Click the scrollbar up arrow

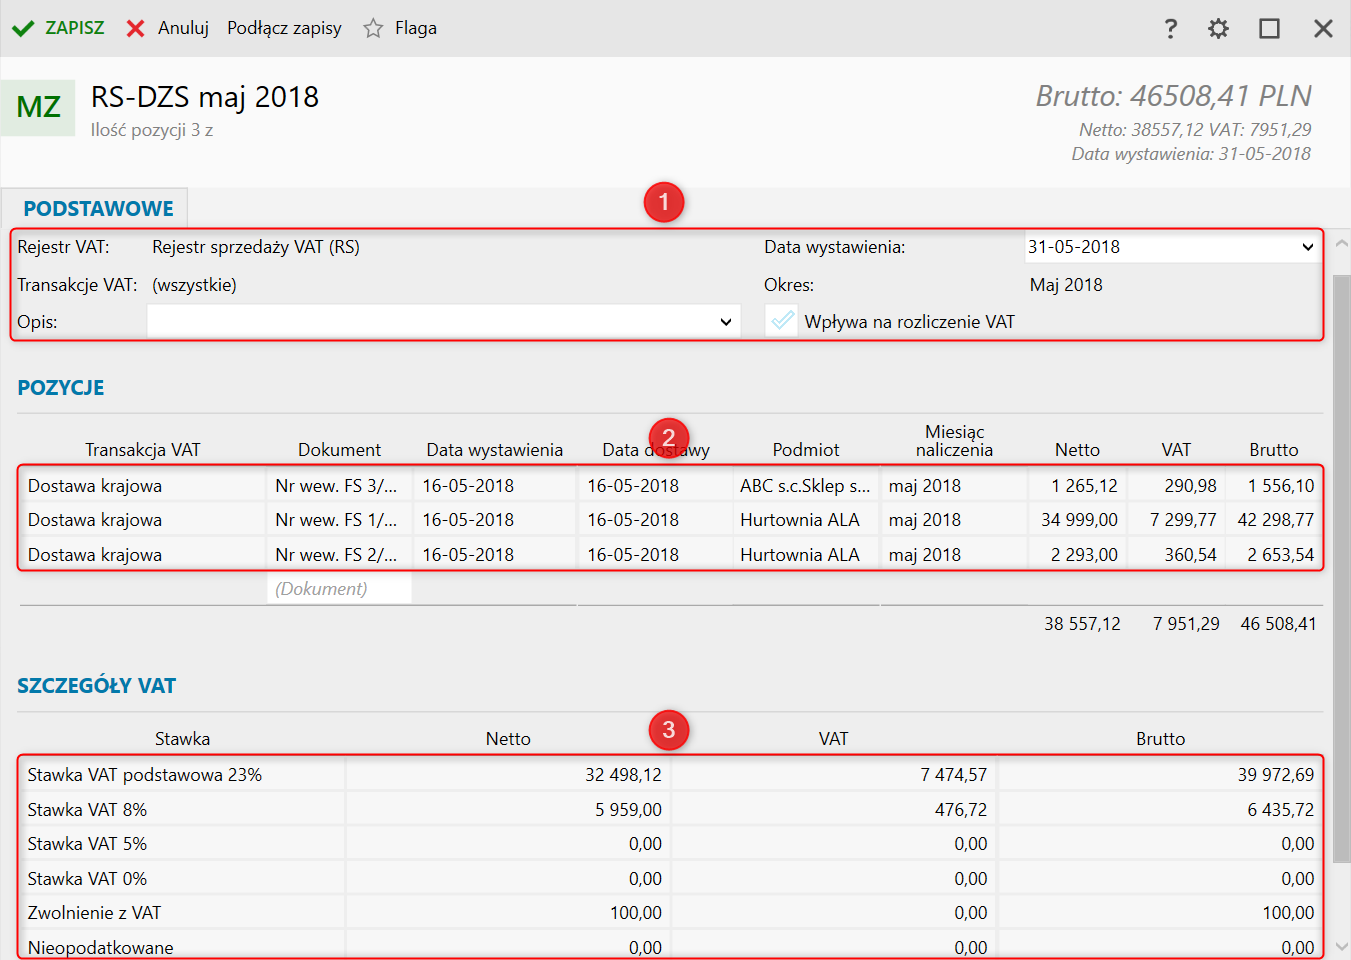1342,243
